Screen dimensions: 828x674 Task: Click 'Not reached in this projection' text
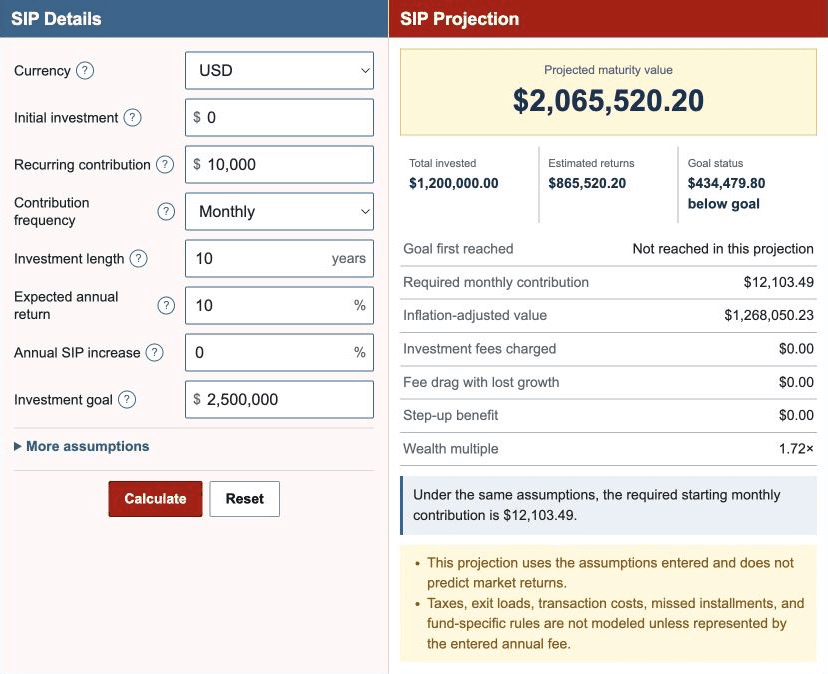point(723,249)
